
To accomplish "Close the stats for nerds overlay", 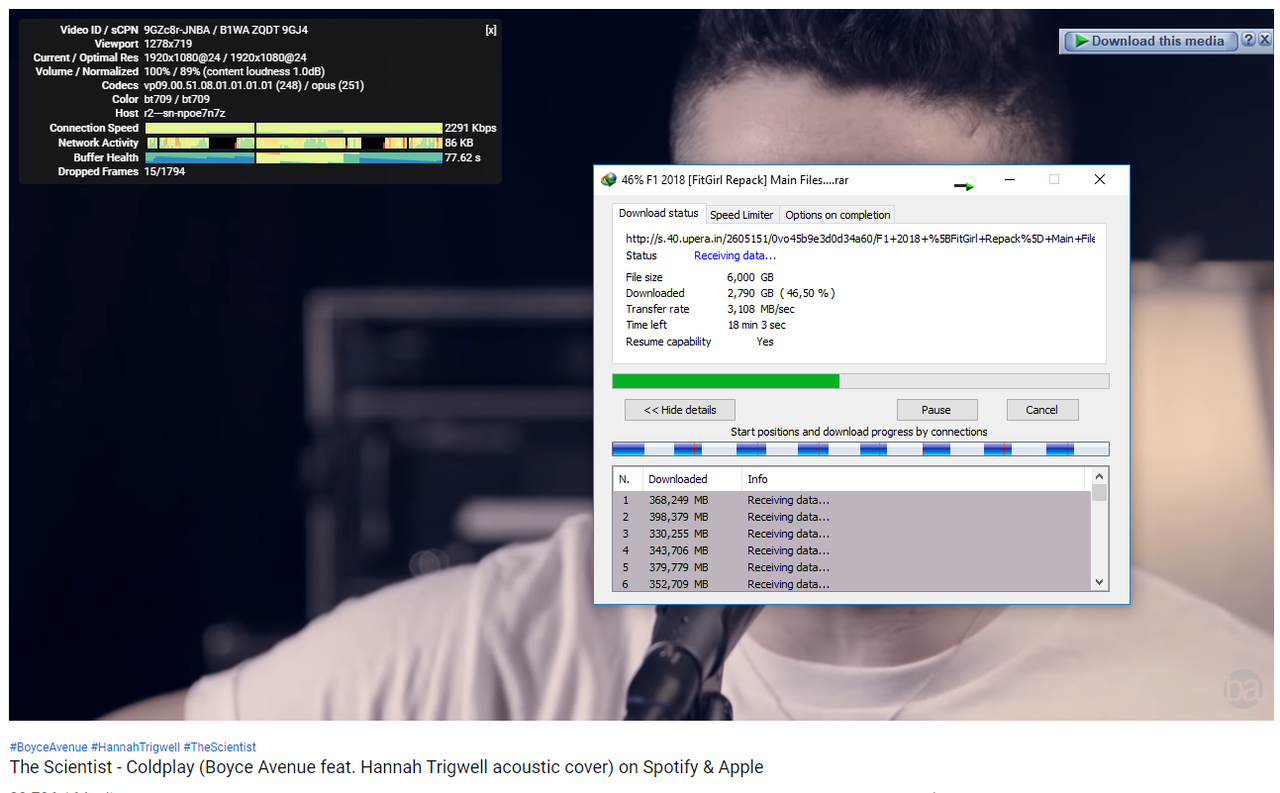I will [x=491, y=30].
